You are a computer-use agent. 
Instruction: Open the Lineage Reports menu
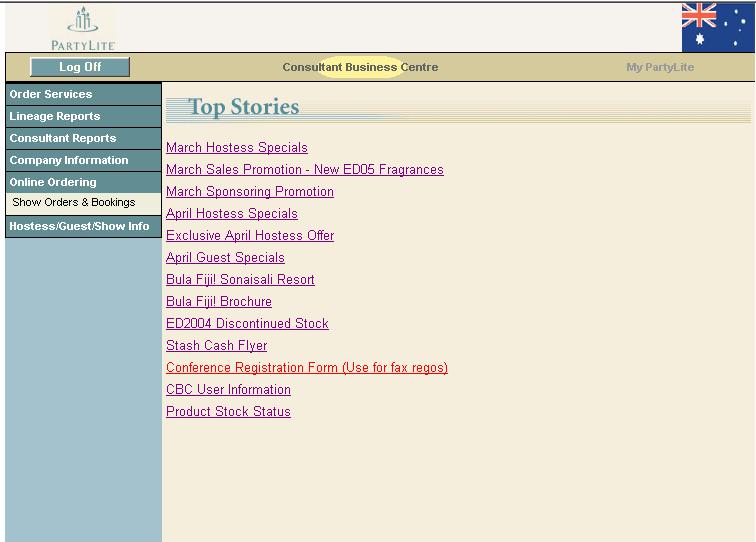(83, 116)
